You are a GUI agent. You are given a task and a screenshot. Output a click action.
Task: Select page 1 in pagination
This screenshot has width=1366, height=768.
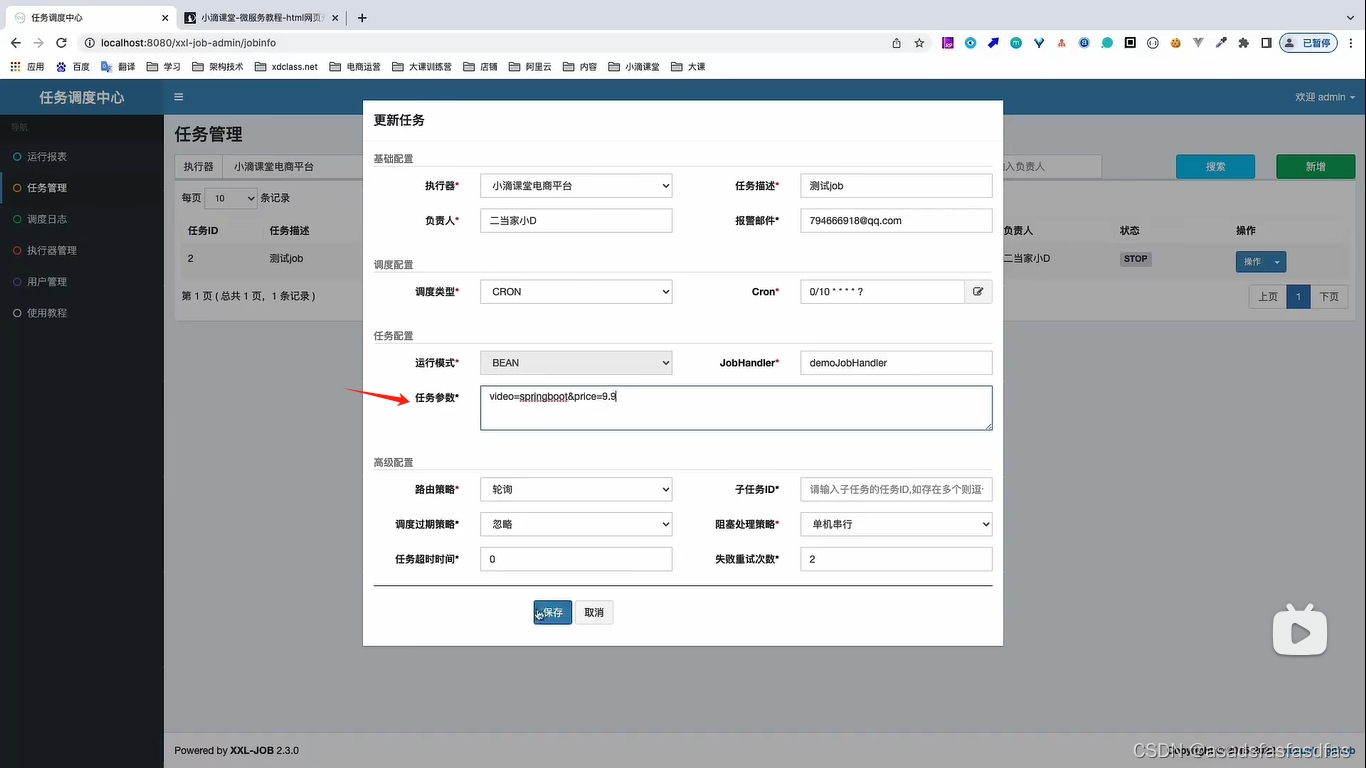pos(1298,297)
